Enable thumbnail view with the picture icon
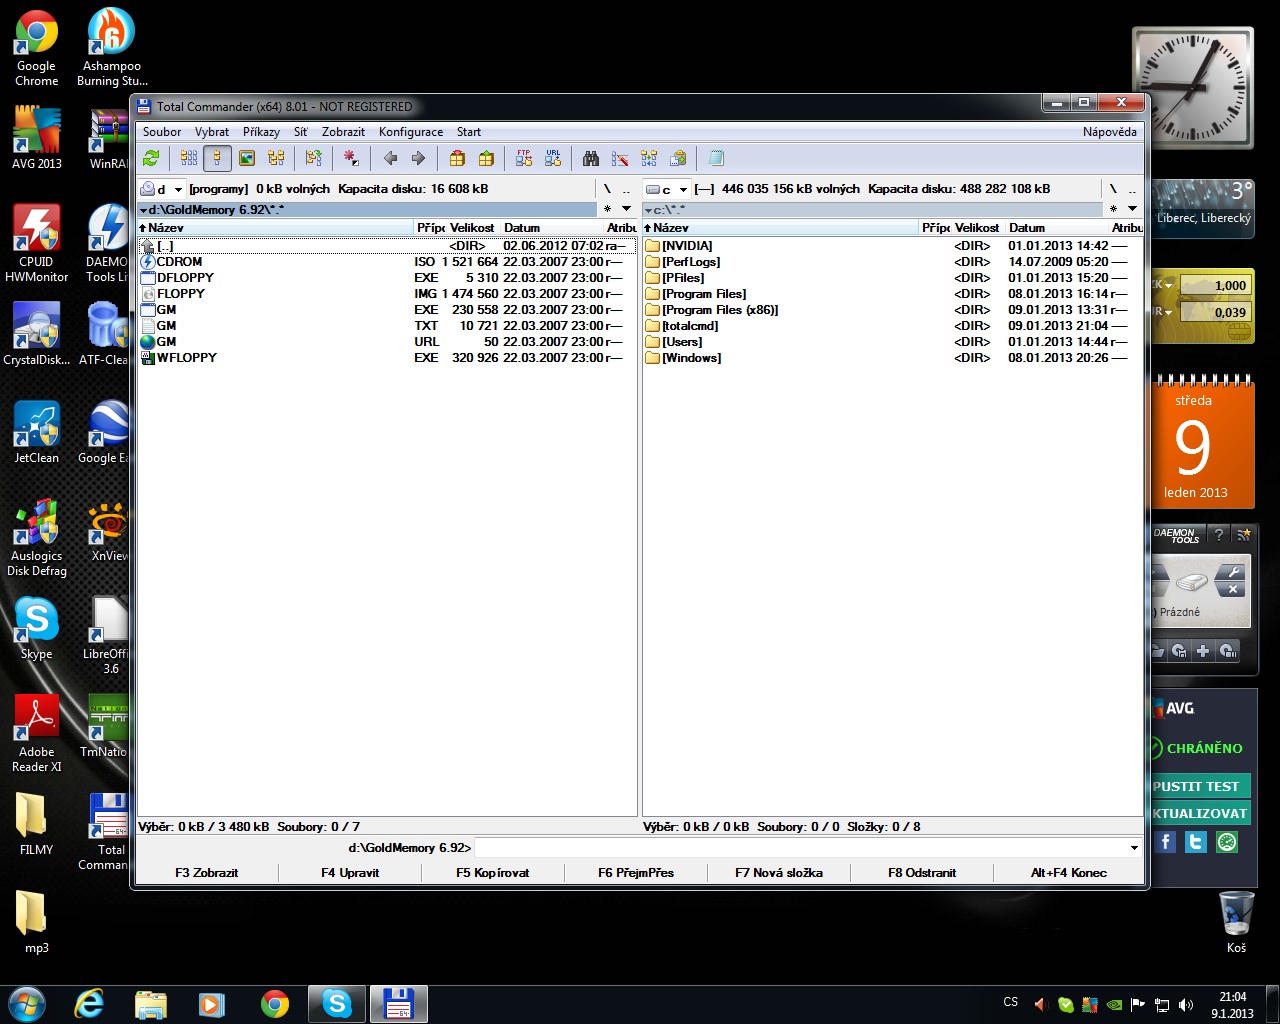Image resolution: width=1280 pixels, height=1024 pixels. 246,158
